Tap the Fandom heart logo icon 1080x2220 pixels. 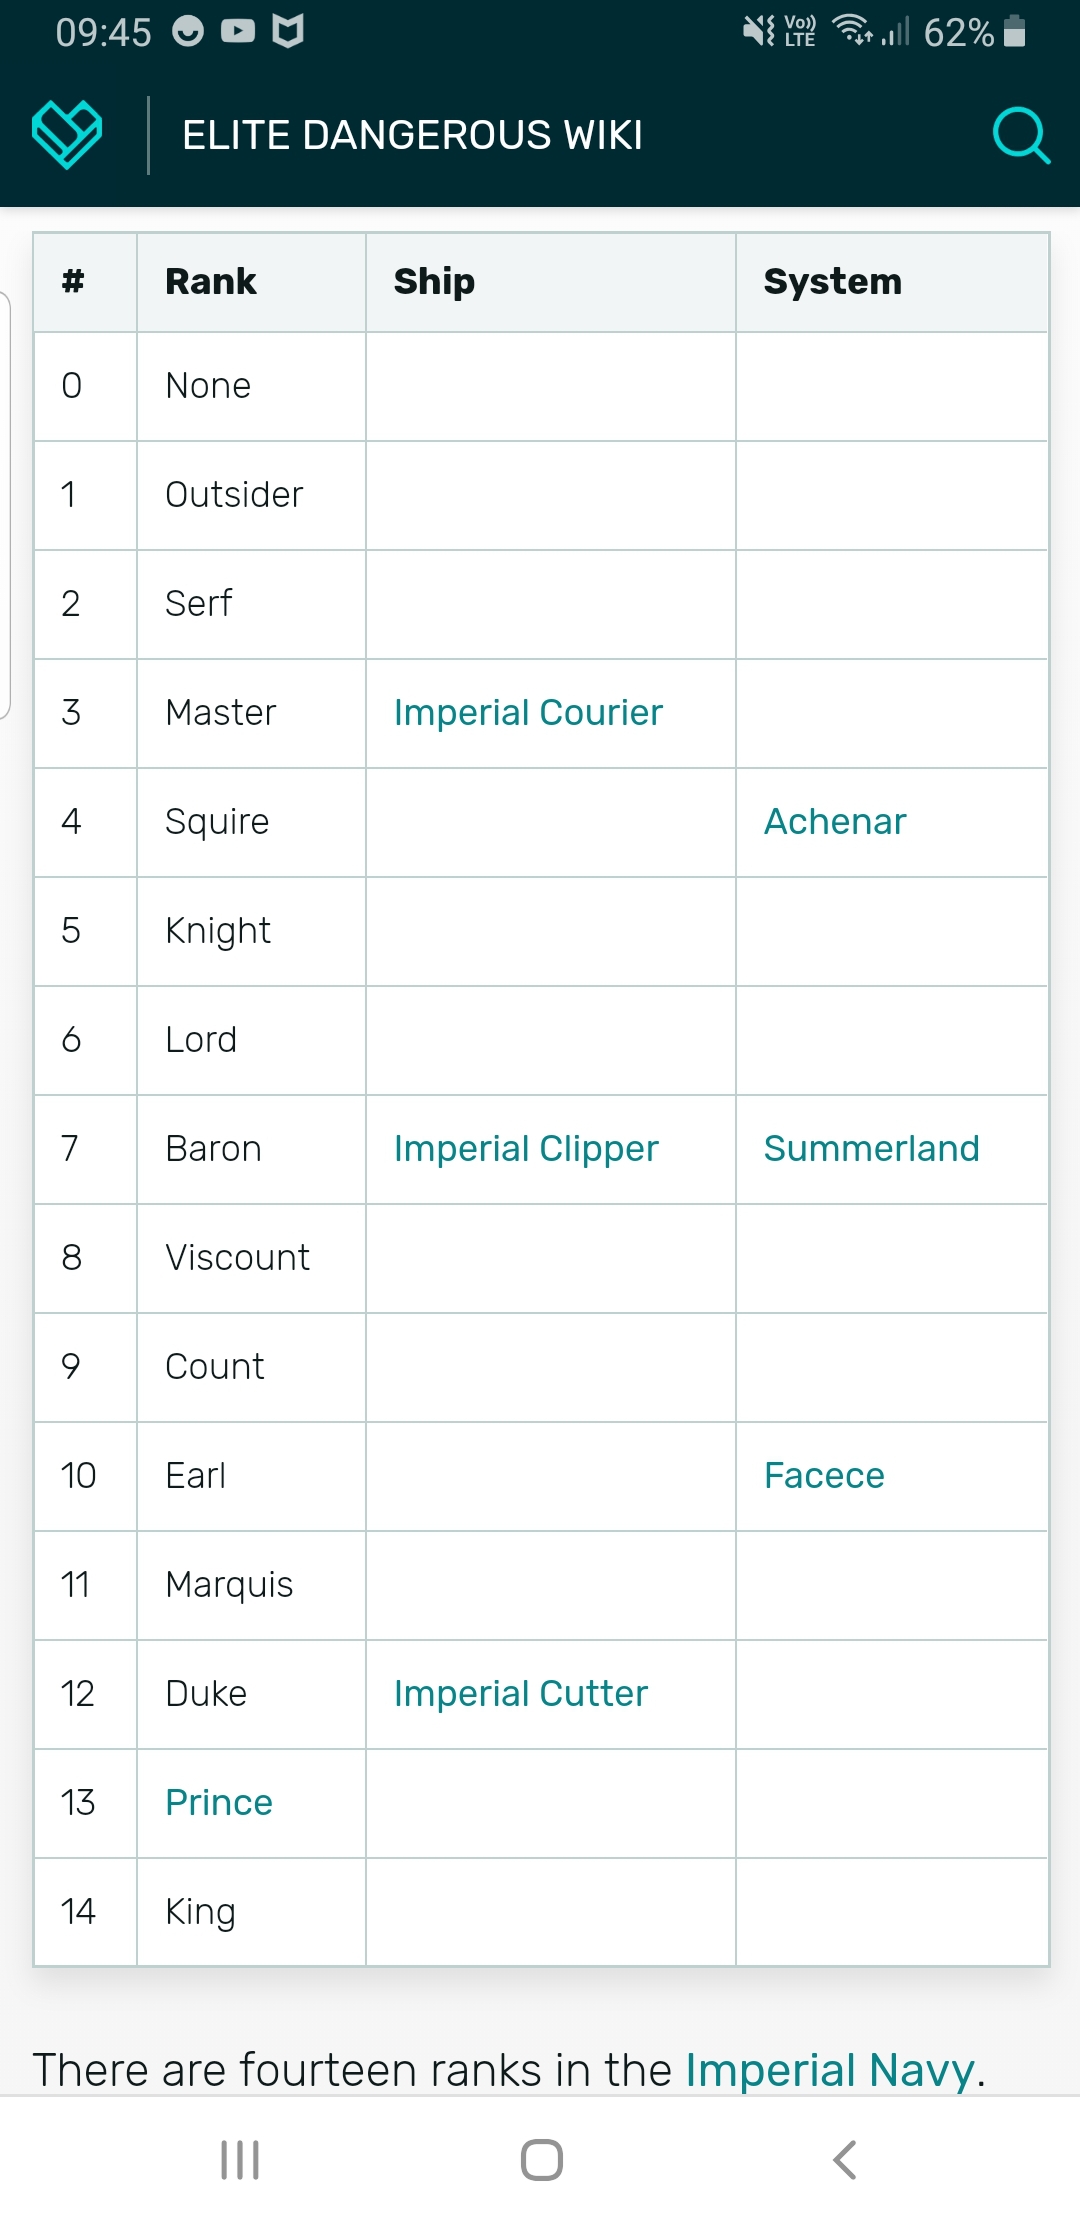[x=67, y=134]
